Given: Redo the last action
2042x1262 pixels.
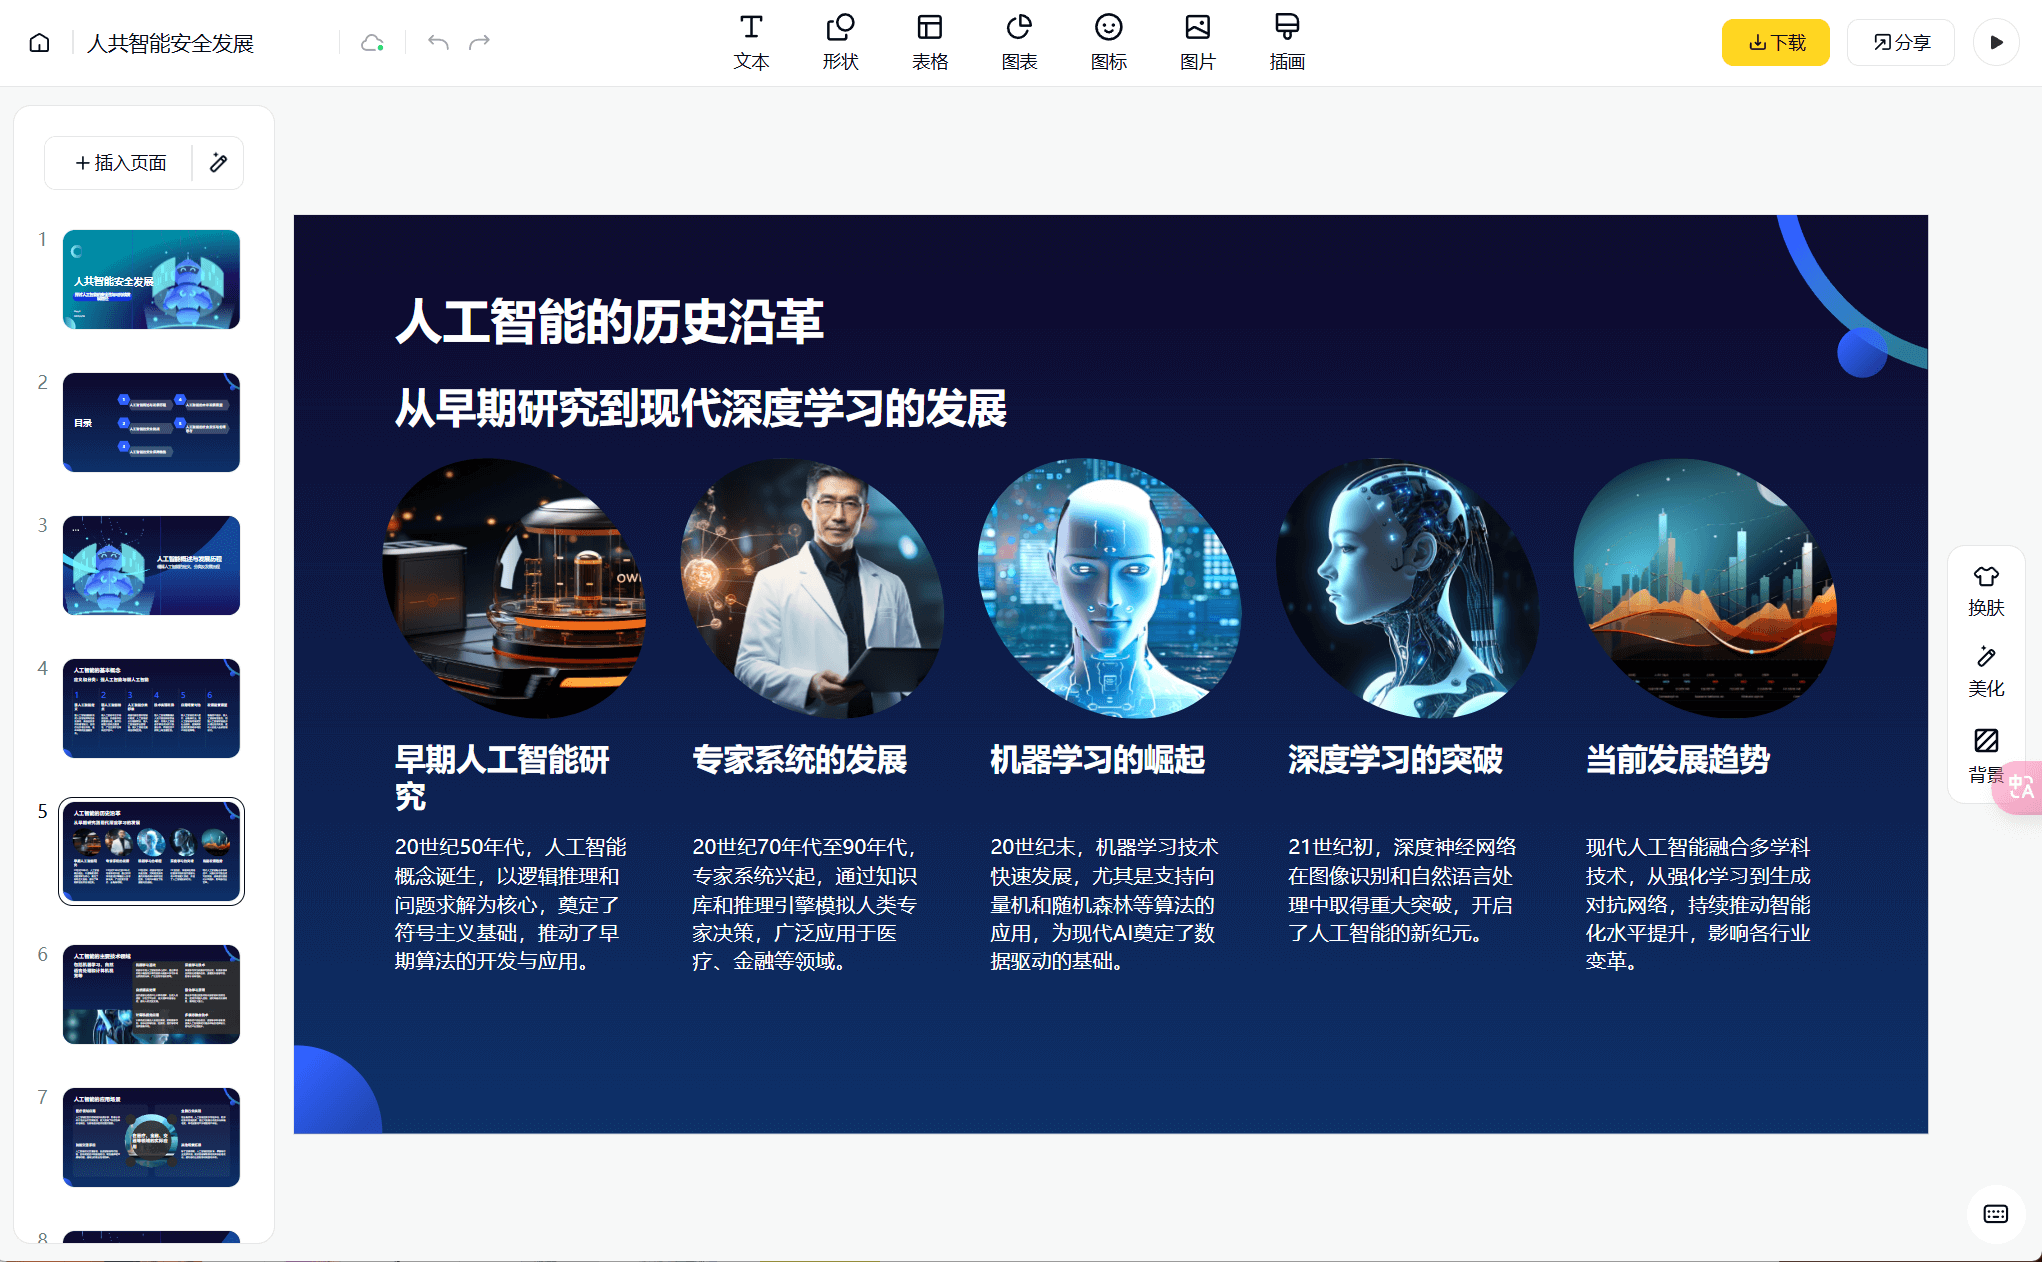Looking at the screenshot, I should coord(480,42).
